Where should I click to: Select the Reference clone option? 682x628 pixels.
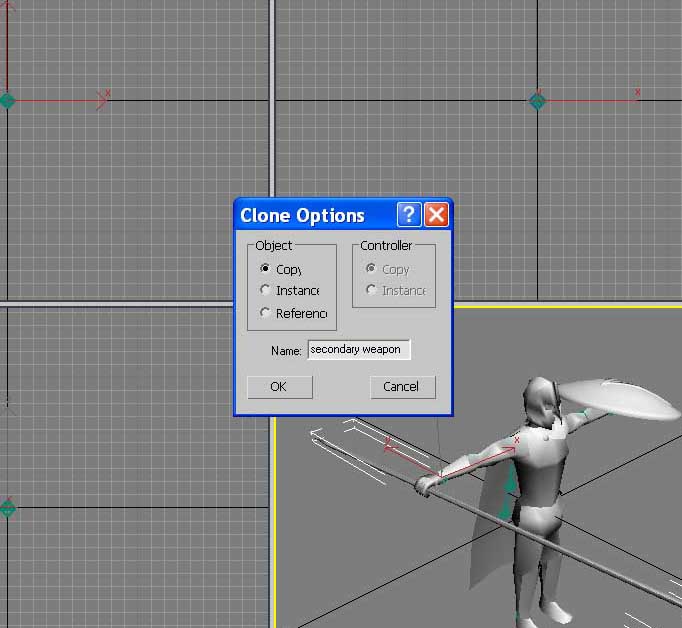click(265, 312)
